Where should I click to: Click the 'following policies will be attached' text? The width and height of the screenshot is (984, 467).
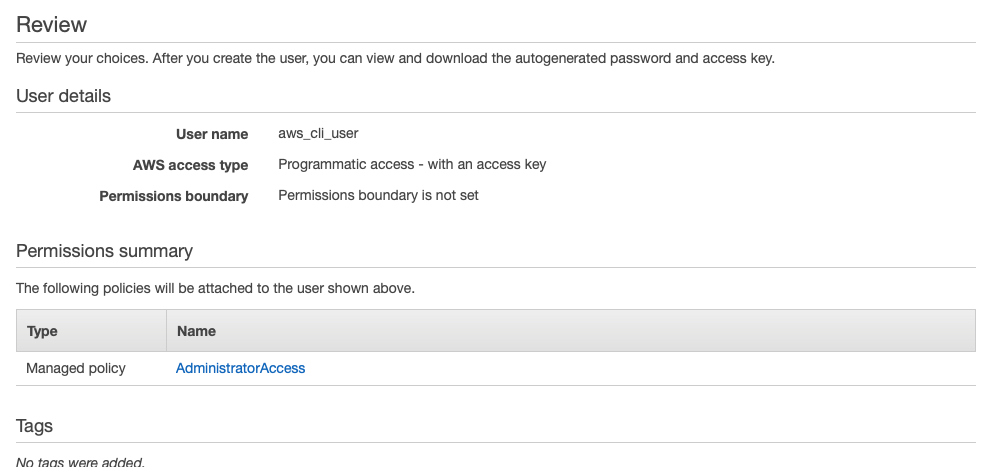point(215,288)
